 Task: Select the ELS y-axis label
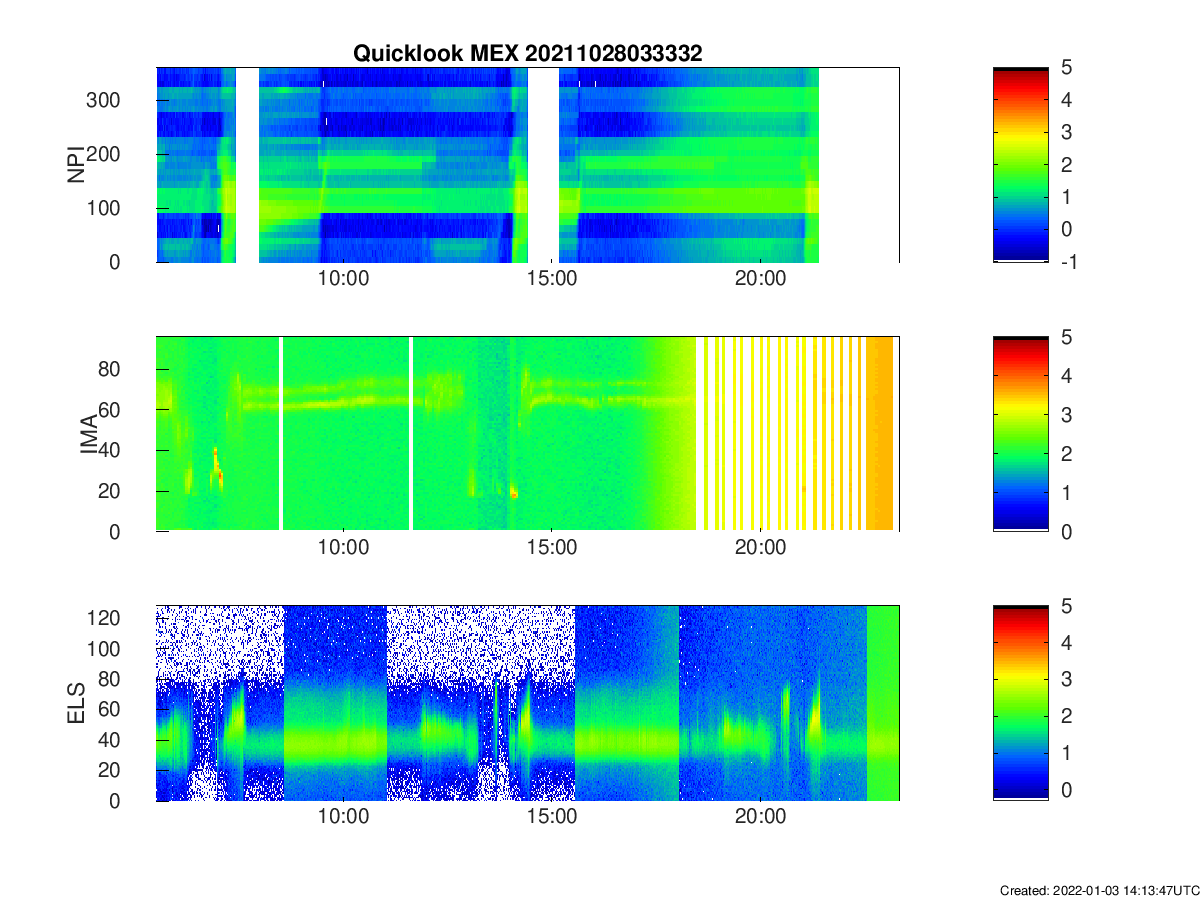point(75,703)
